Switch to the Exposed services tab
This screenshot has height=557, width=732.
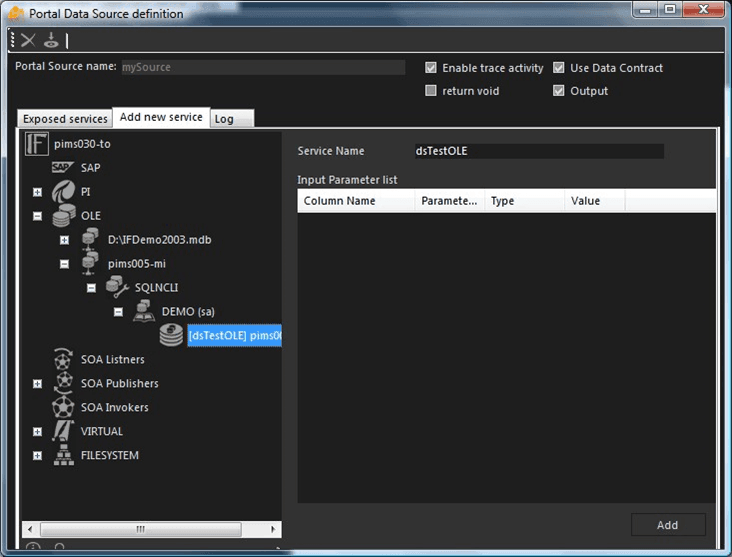click(x=65, y=119)
